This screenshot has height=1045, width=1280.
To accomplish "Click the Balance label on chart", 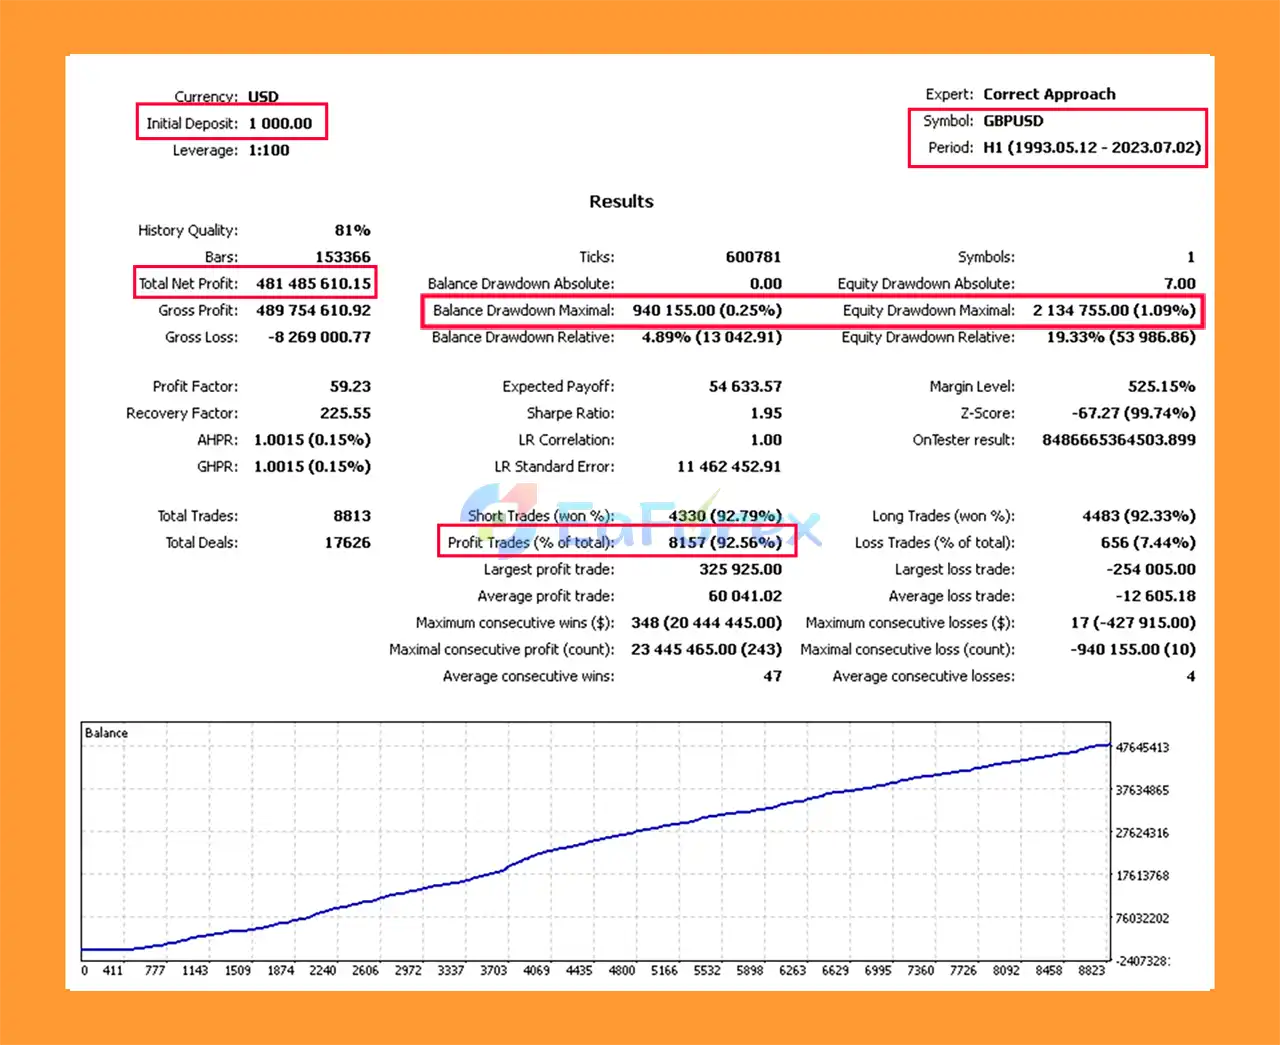I will (x=106, y=733).
